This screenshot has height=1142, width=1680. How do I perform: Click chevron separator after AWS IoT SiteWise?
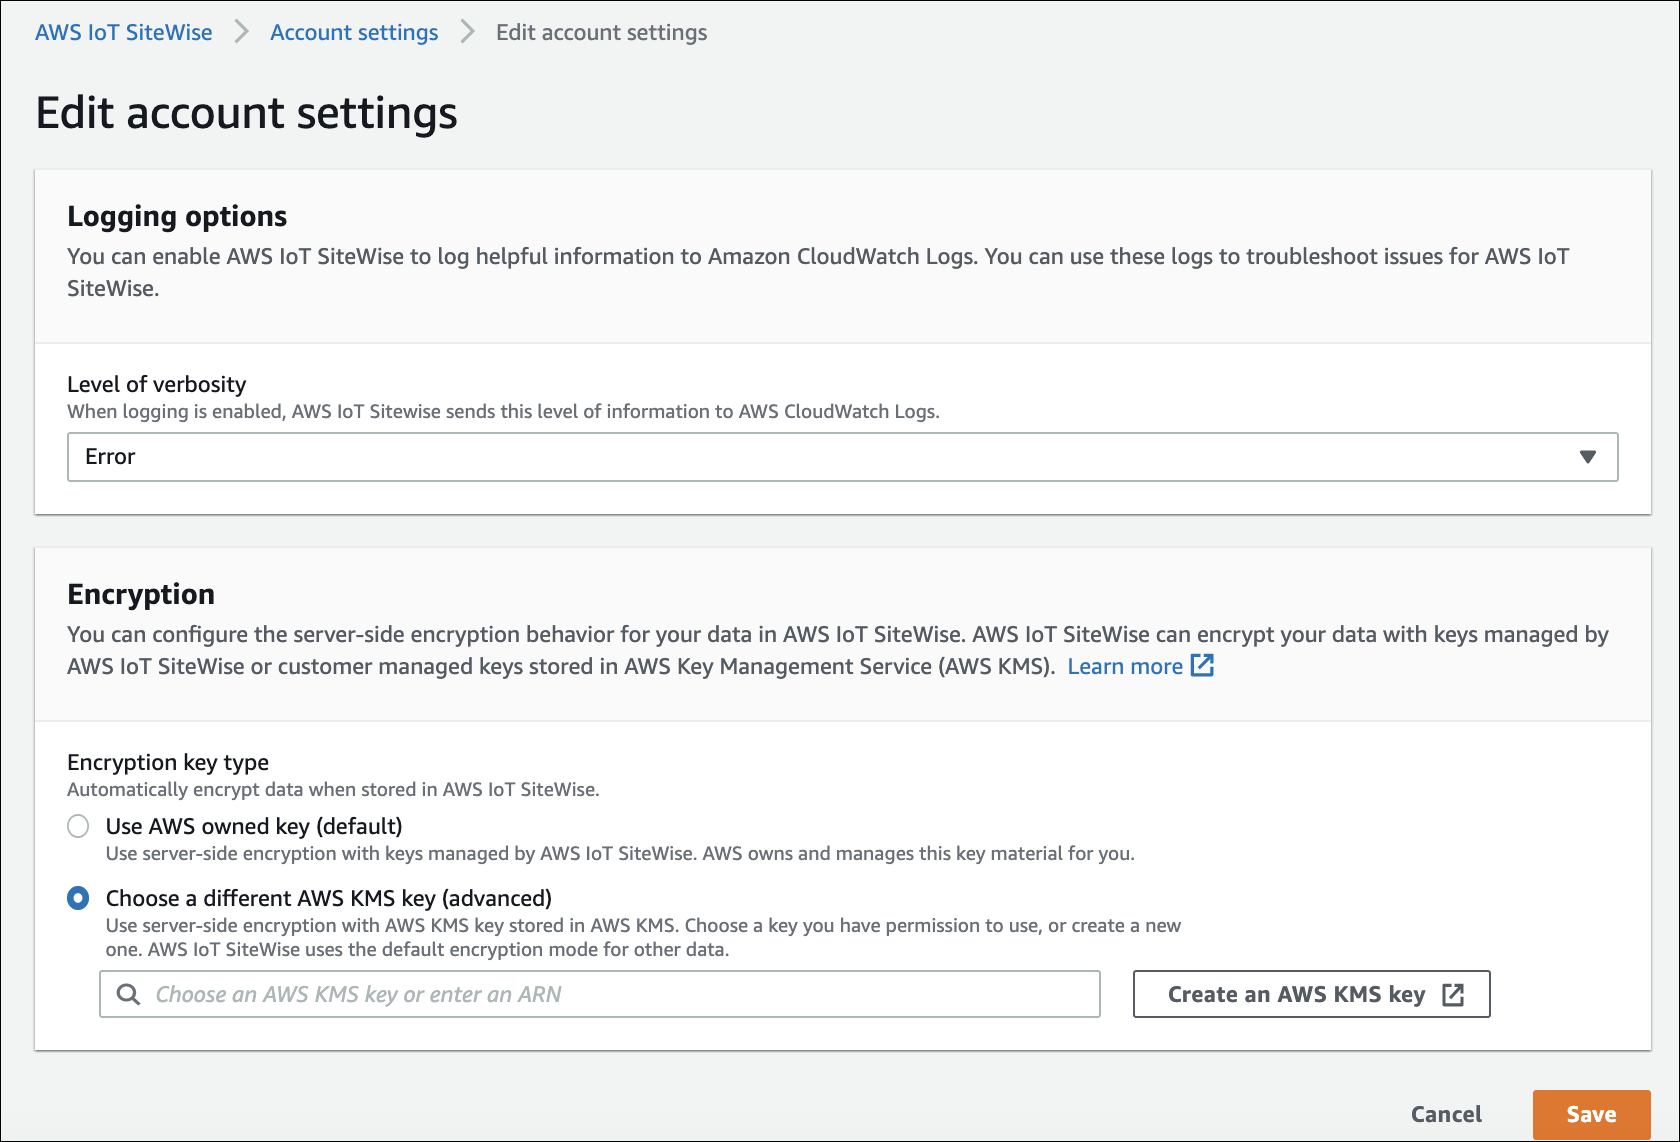[x=241, y=32]
